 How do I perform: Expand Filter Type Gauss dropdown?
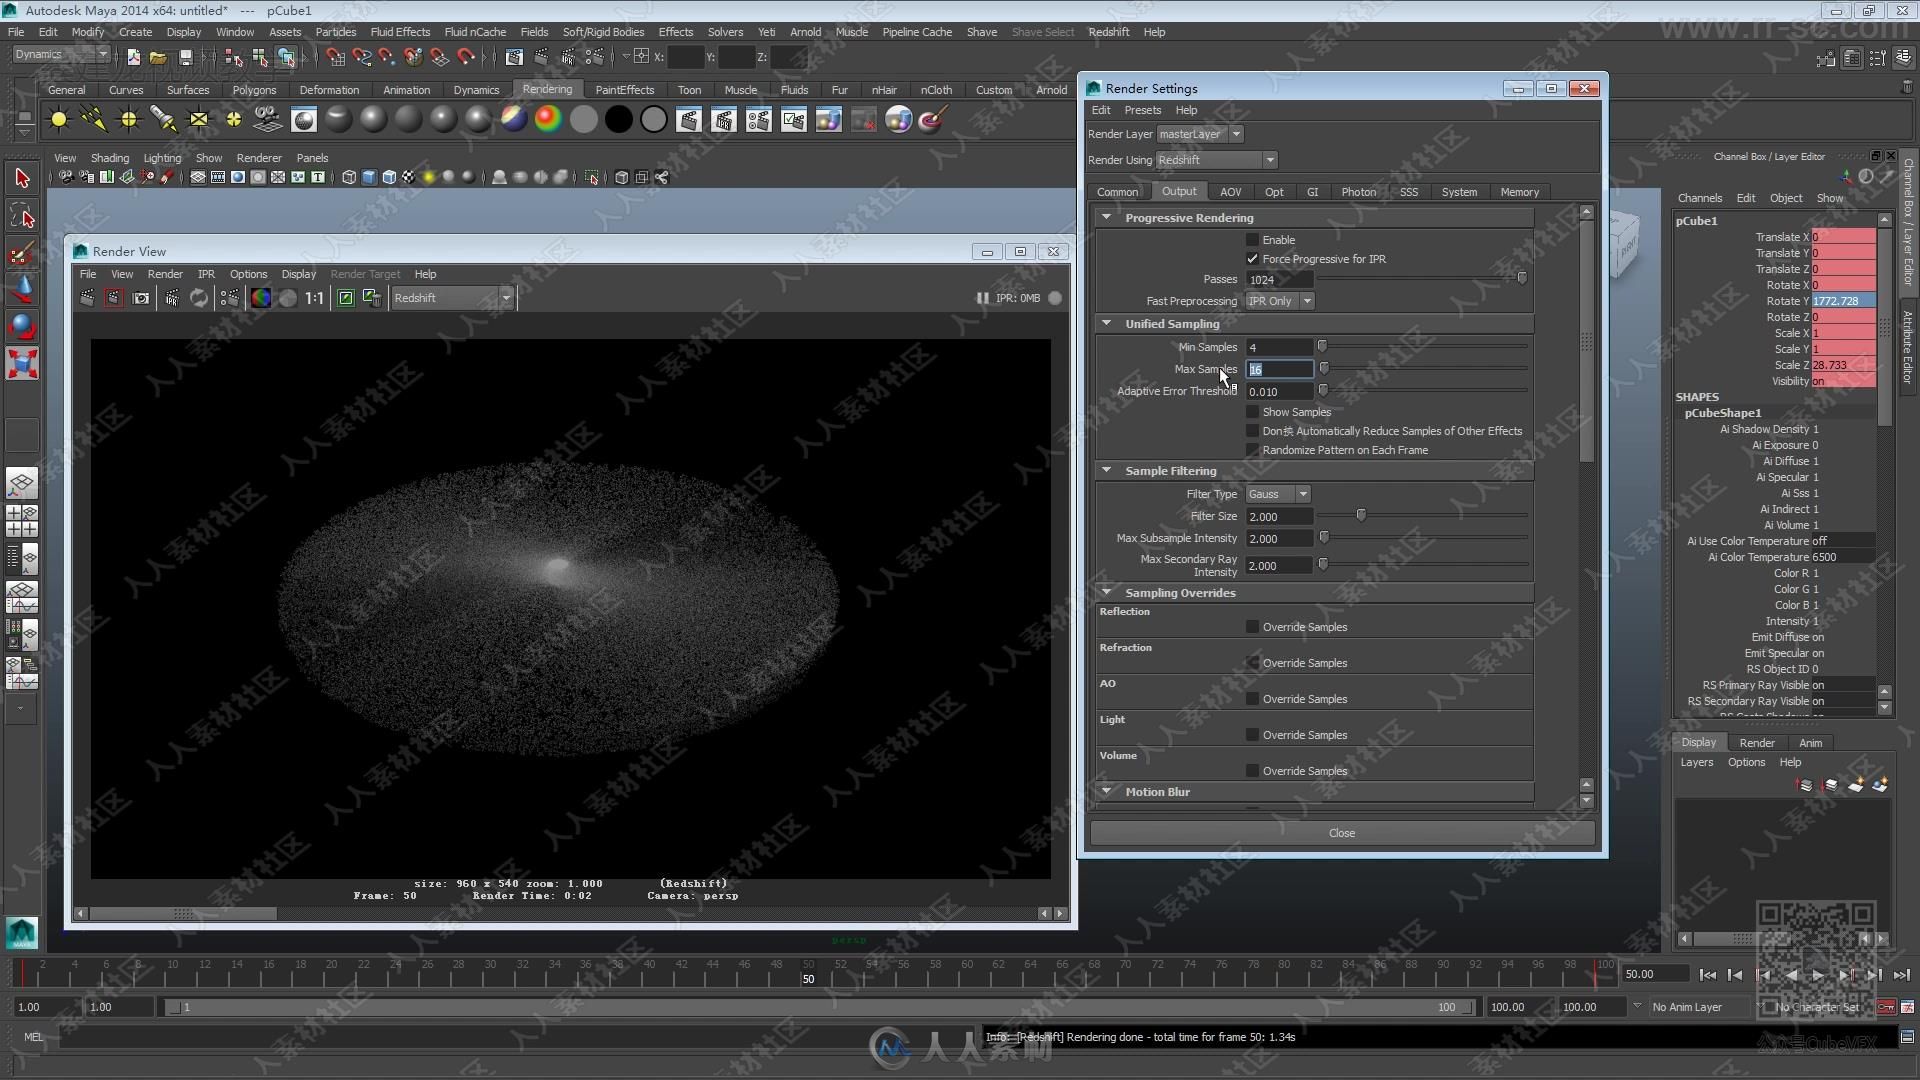1302,493
